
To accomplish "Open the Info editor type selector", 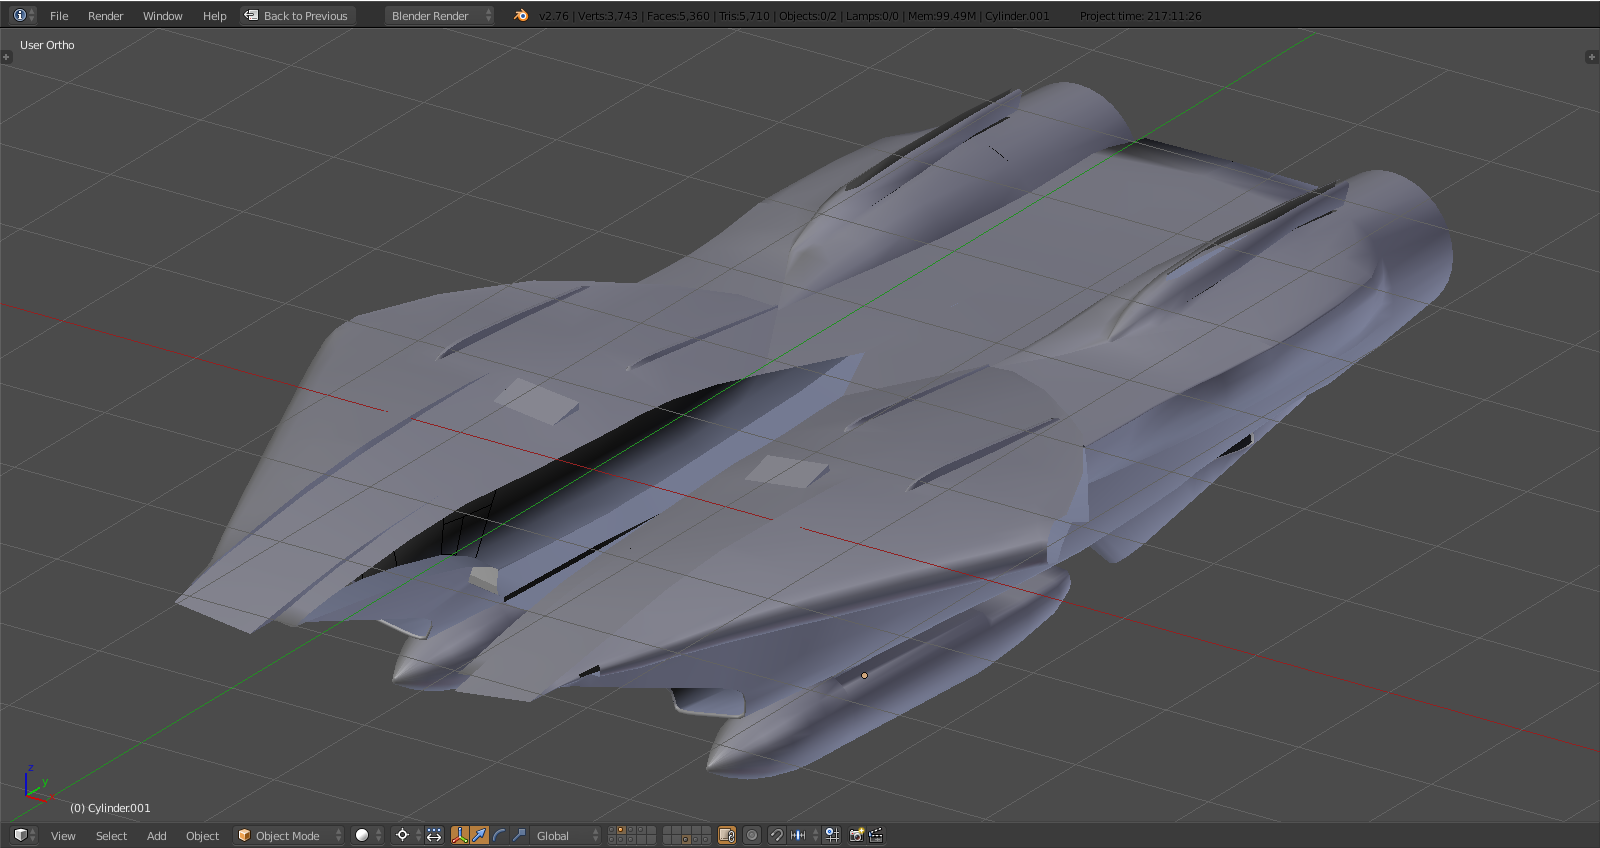I will tap(23, 15).
